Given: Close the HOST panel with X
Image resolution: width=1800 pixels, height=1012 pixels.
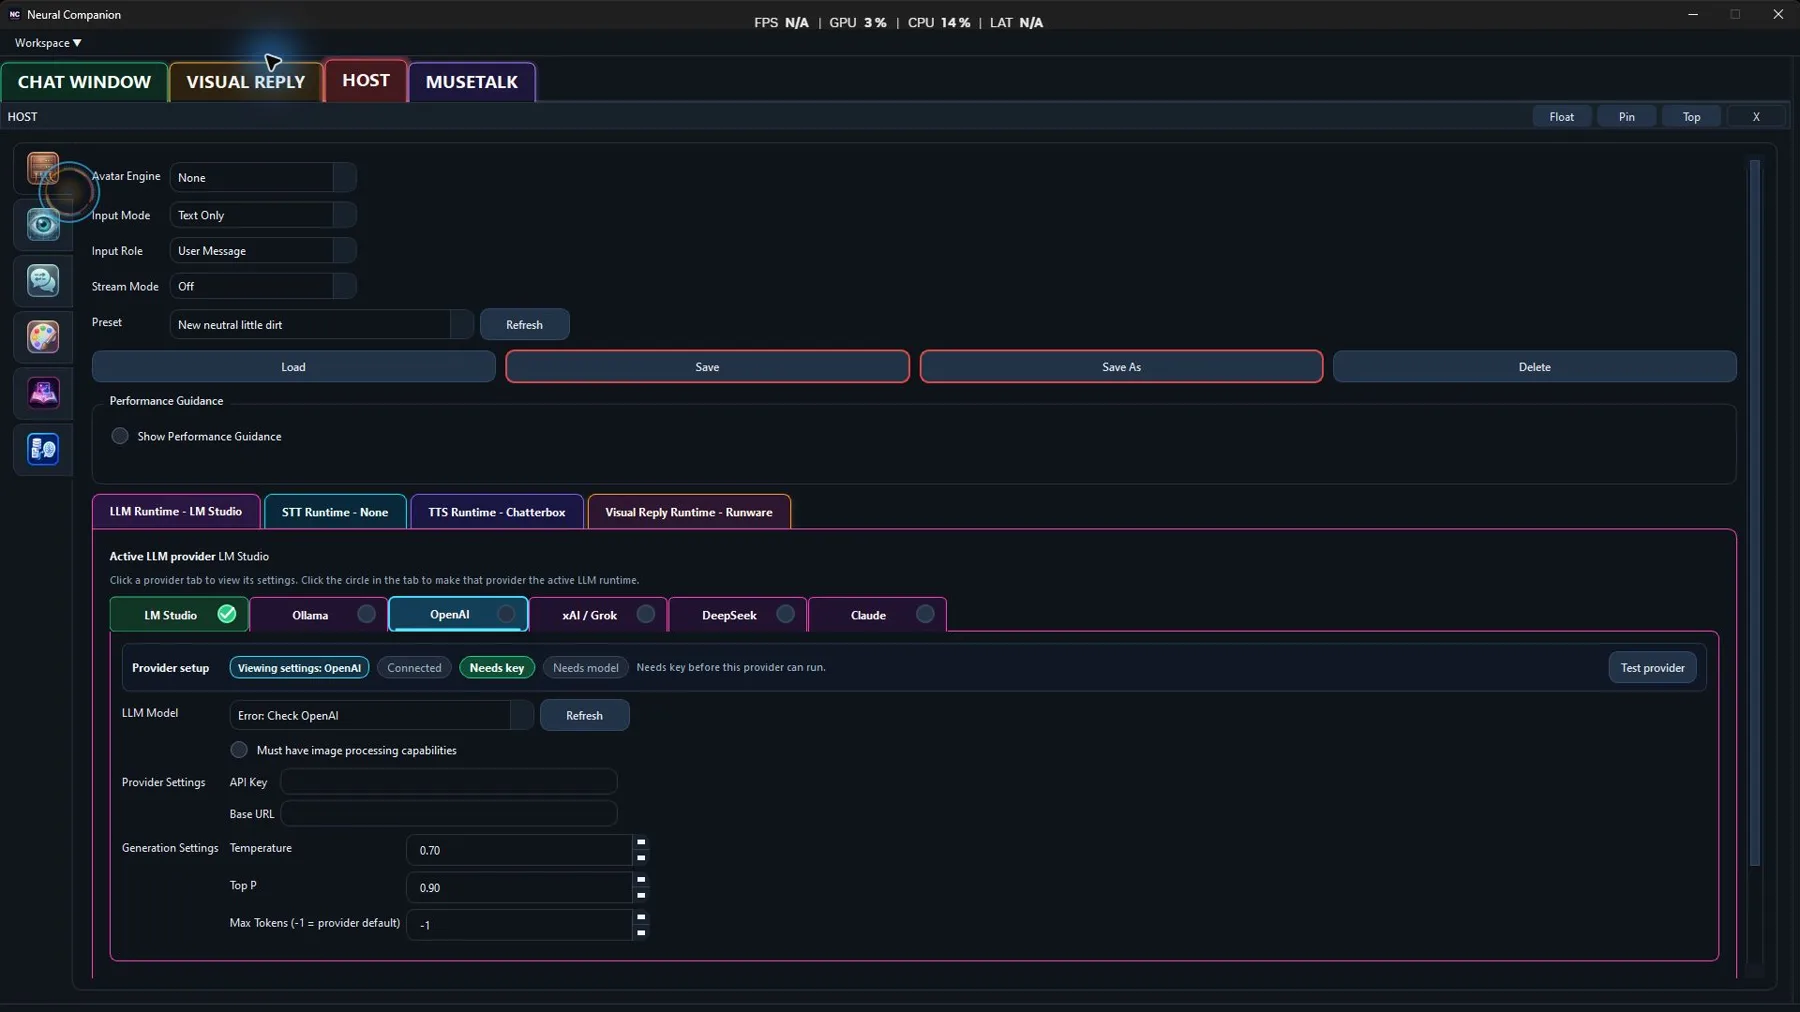Looking at the screenshot, I should (1755, 117).
